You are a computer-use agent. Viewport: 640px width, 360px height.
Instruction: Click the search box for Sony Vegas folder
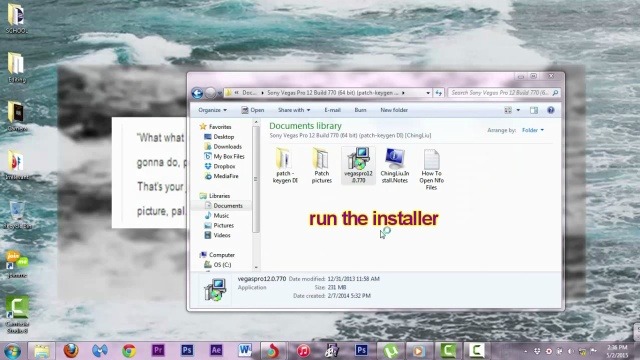point(503,93)
